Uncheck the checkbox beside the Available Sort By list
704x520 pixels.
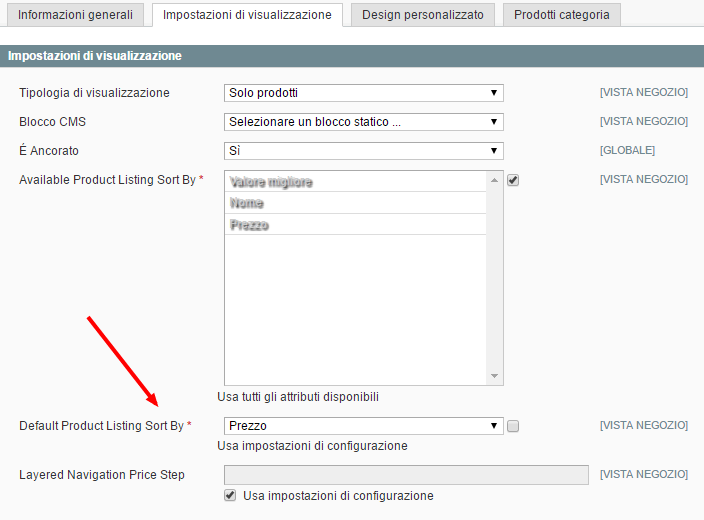[513, 181]
